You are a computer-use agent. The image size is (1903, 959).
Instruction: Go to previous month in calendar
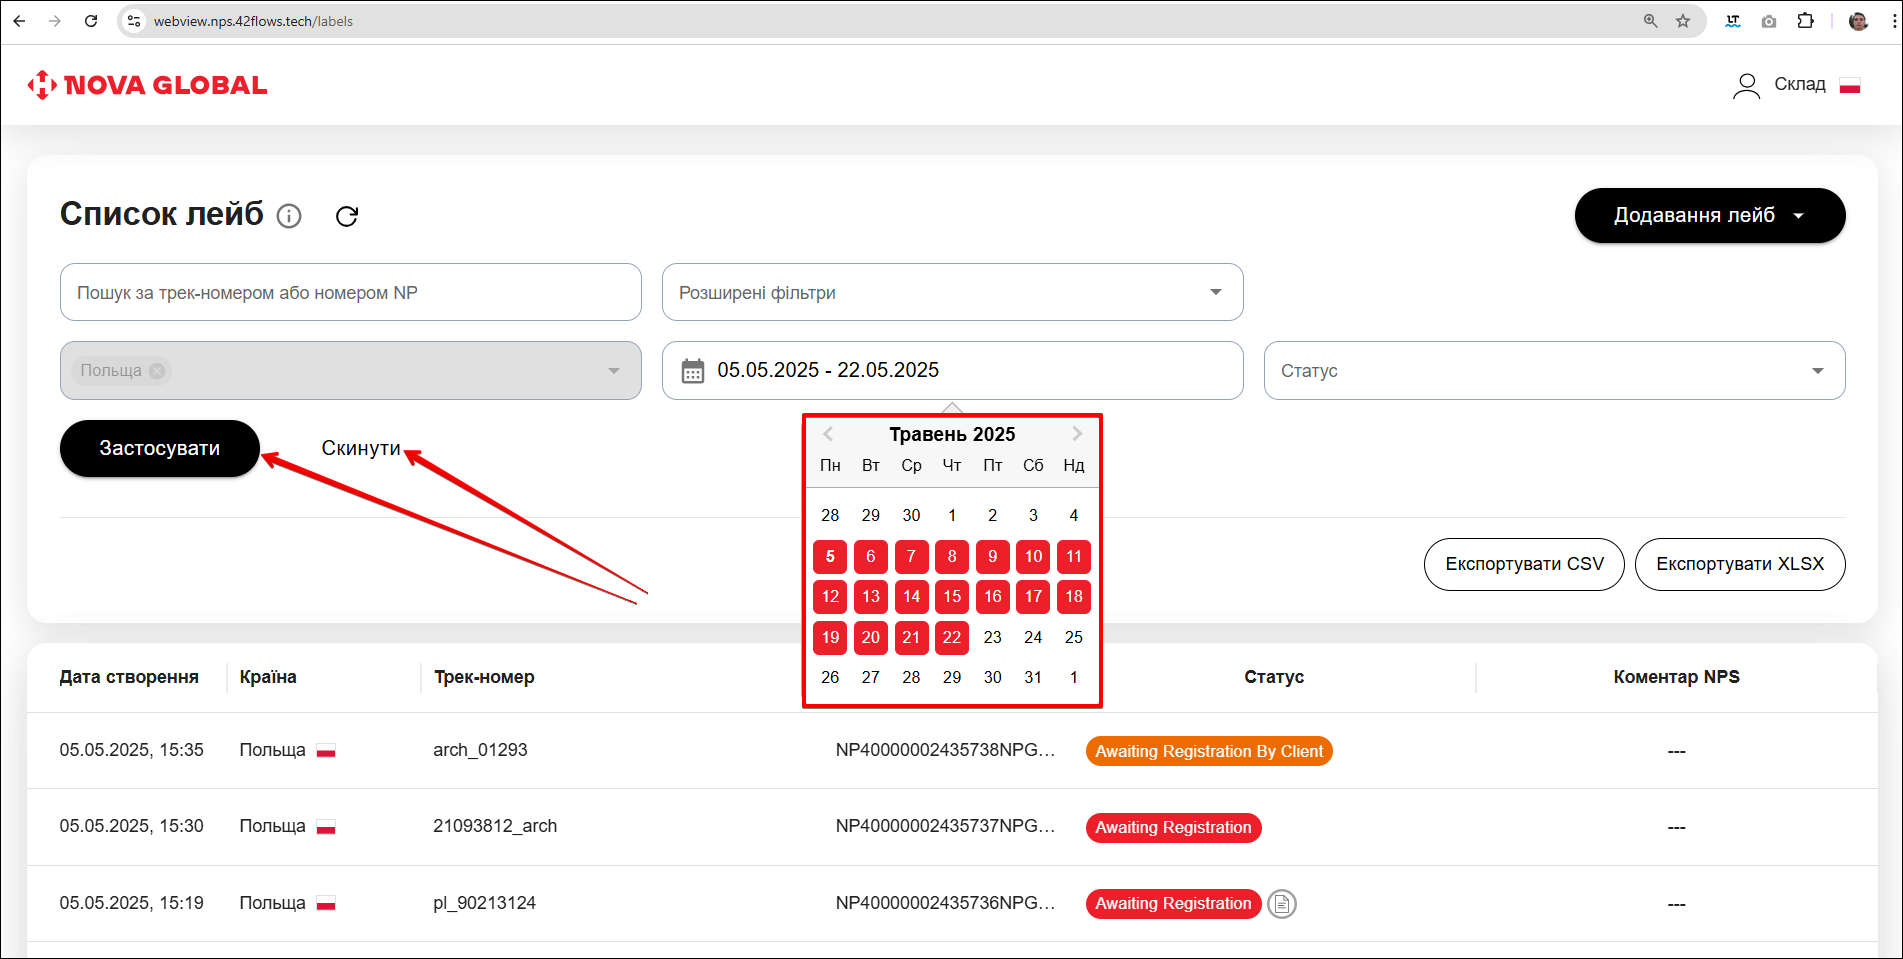coord(828,434)
